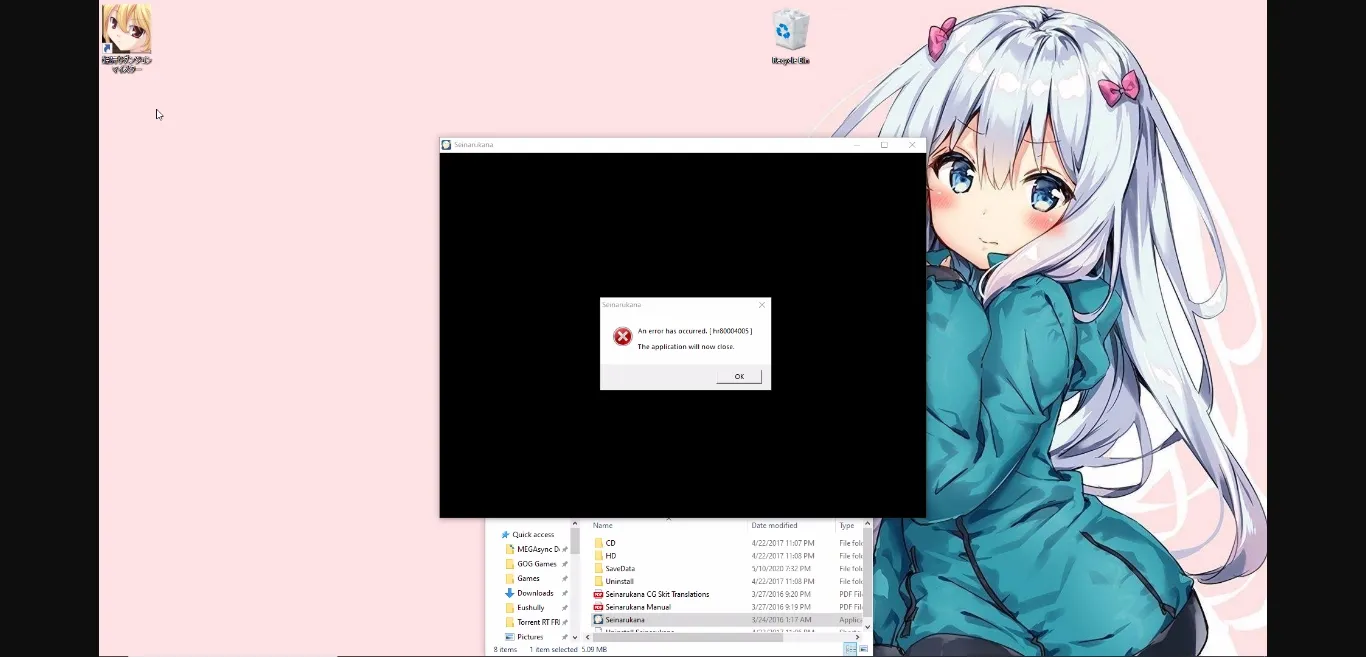This screenshot has height=657, width=1366.
Task: Click the Seinarukana window title bar icon
Action: point(446,145)
